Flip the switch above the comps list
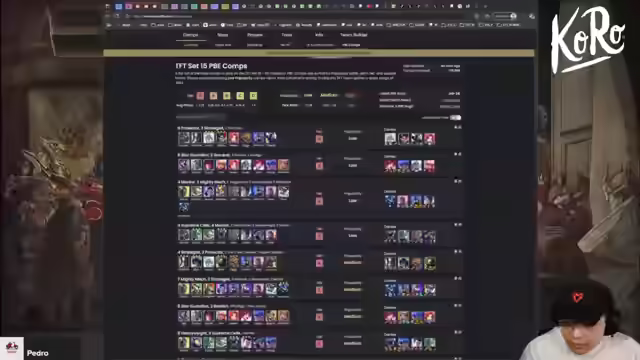The width and height of the screenshot is (640, 360). [456, 118]
